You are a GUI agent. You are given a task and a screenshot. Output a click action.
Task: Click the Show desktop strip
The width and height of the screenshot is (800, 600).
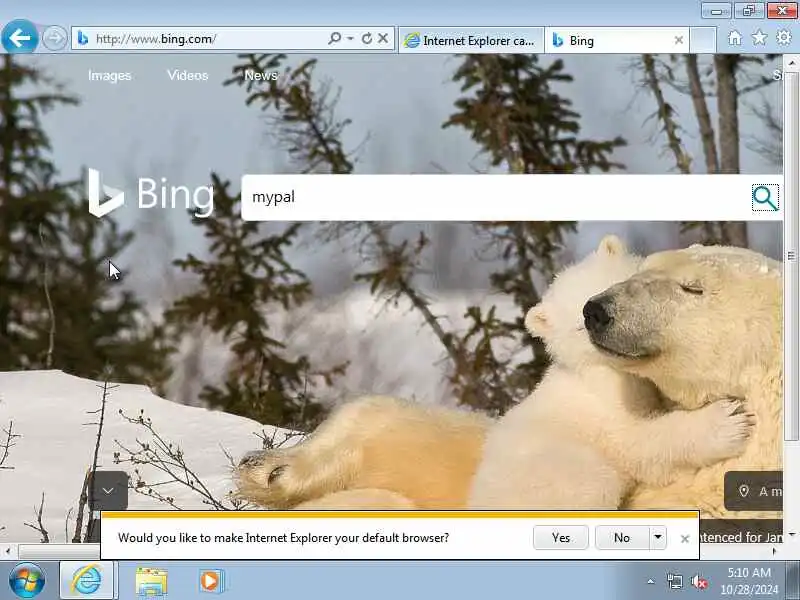coord(793,581)
